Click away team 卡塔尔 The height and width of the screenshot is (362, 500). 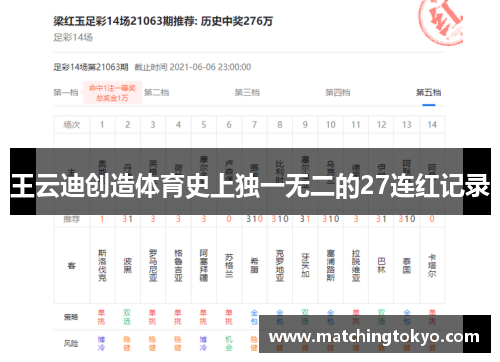[x=432, y=266]
